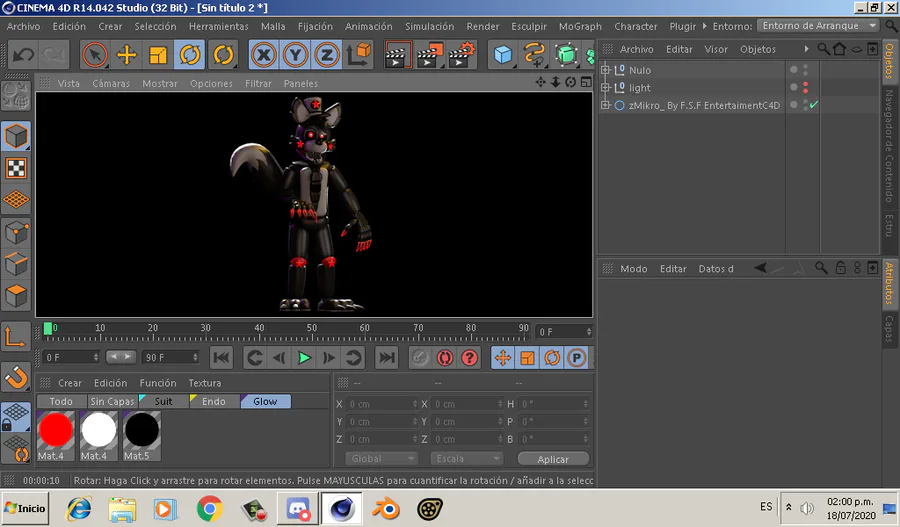Select the black Mat.5 material

coord(142,436)
